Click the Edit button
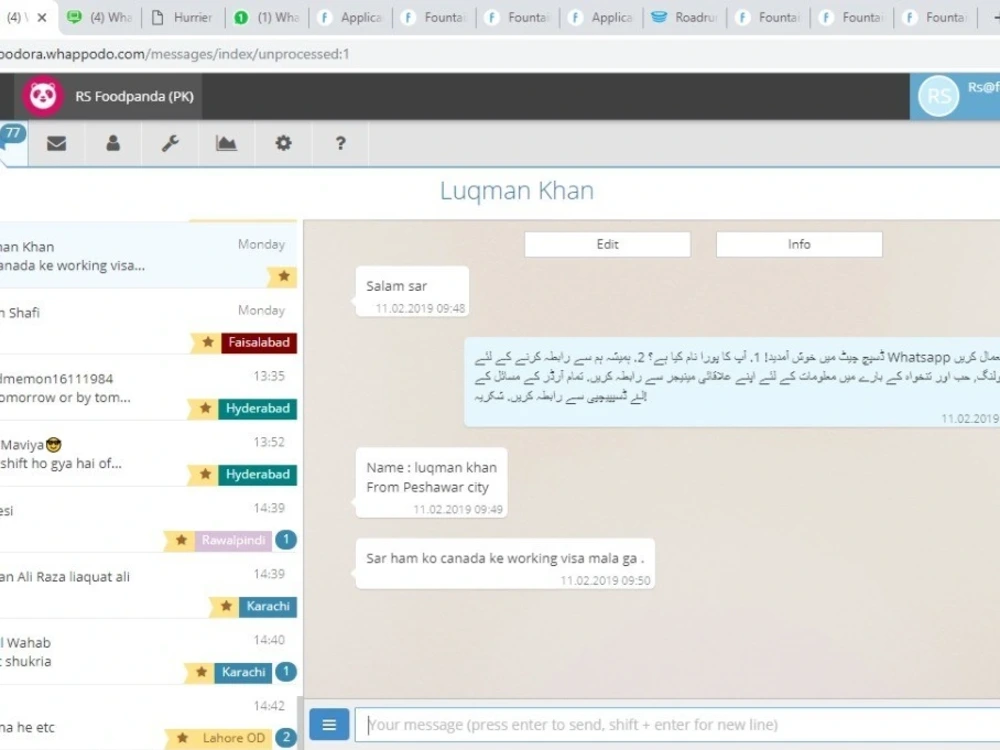The image size is (1000, 750). pyautogui.click(x=607, y=244)
